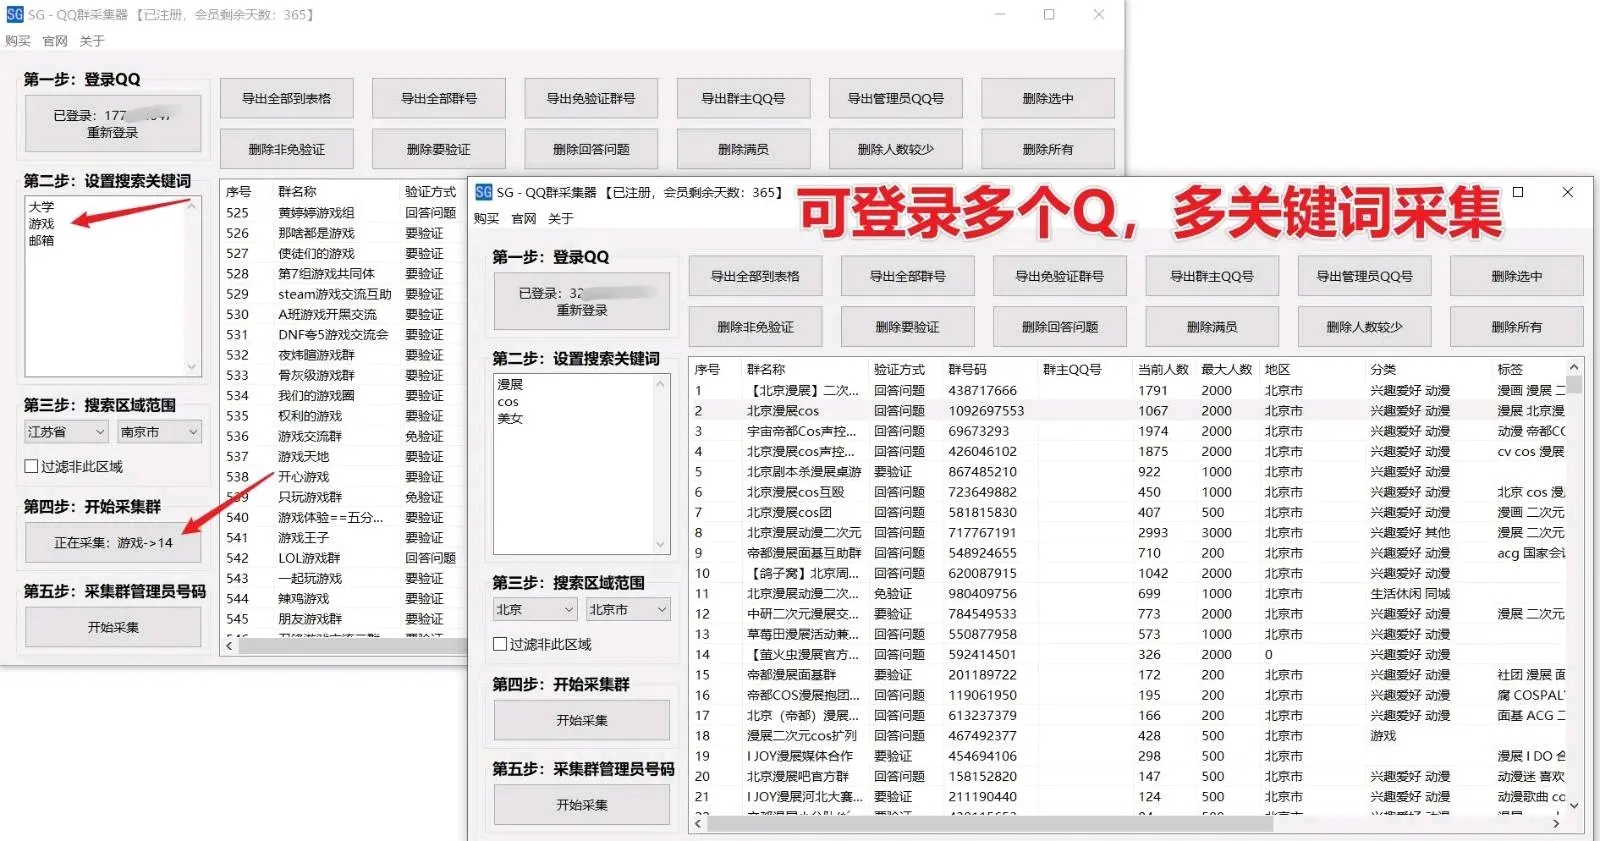This screenshot has height=841, width=1600.
Task: Open the 南京市 city dropdown in back window
Action: pyautogui.click(x=159, y=432)
